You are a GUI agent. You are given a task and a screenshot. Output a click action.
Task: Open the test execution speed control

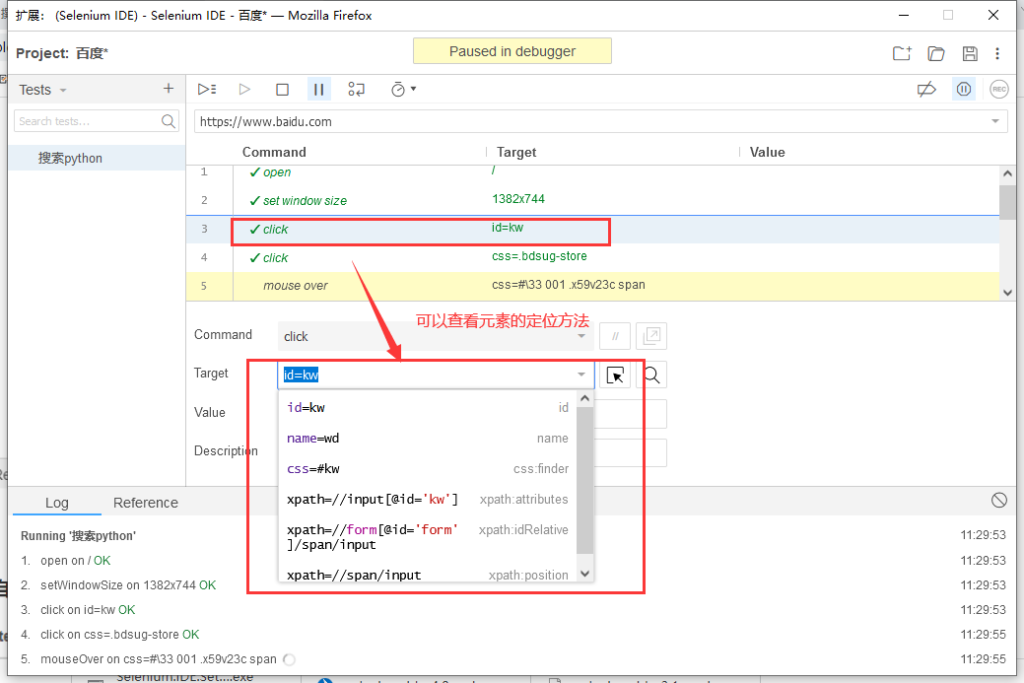pos(403,89)
